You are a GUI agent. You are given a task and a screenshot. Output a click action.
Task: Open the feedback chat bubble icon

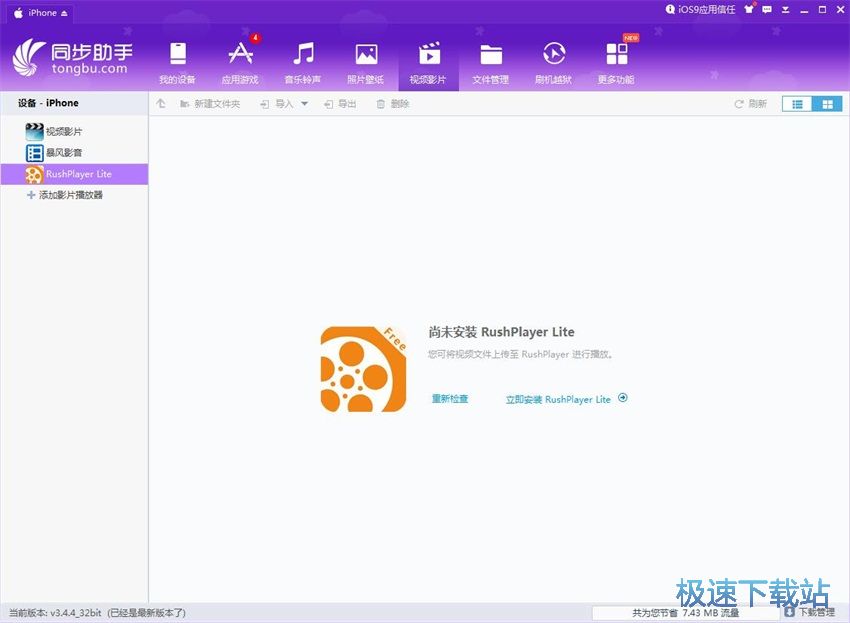(x=767, y=9)
